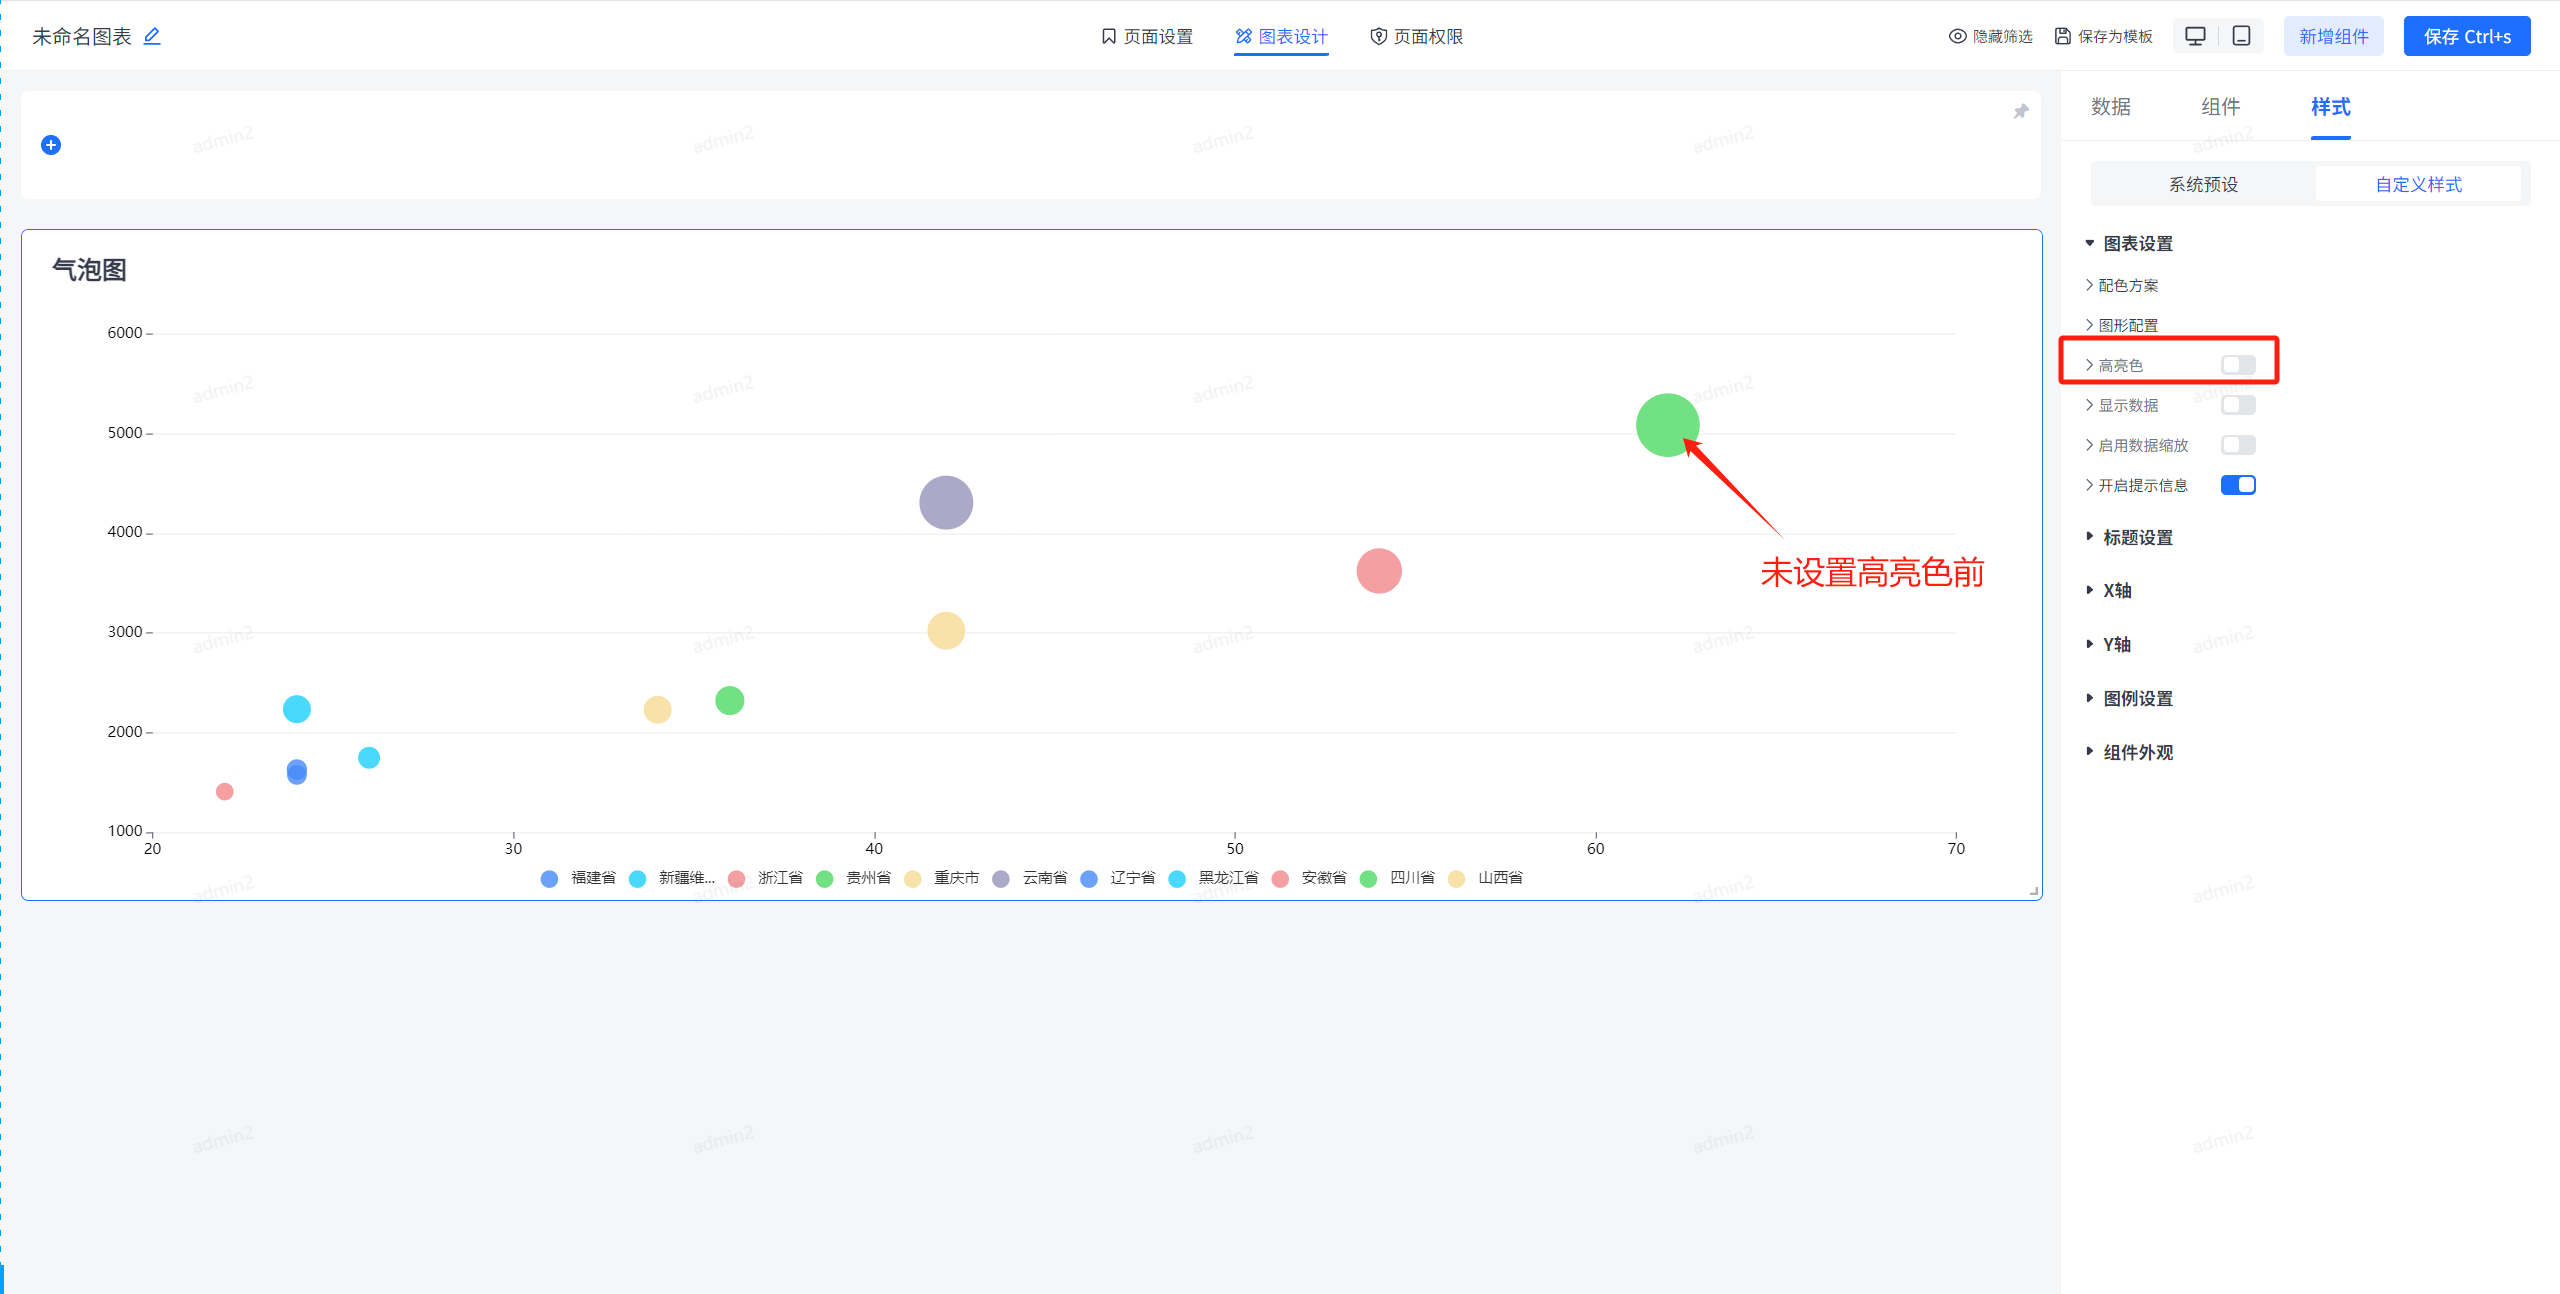Switch to desktop preview icon
Screen dimensions: 2560x1294
click(x=2195, y=36)
